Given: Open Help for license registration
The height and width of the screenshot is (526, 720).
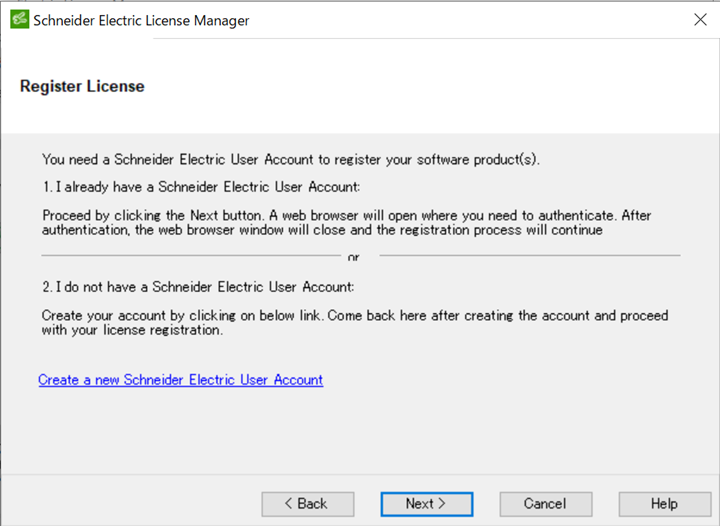Looking at the screenshot, I should pos(664,504).
